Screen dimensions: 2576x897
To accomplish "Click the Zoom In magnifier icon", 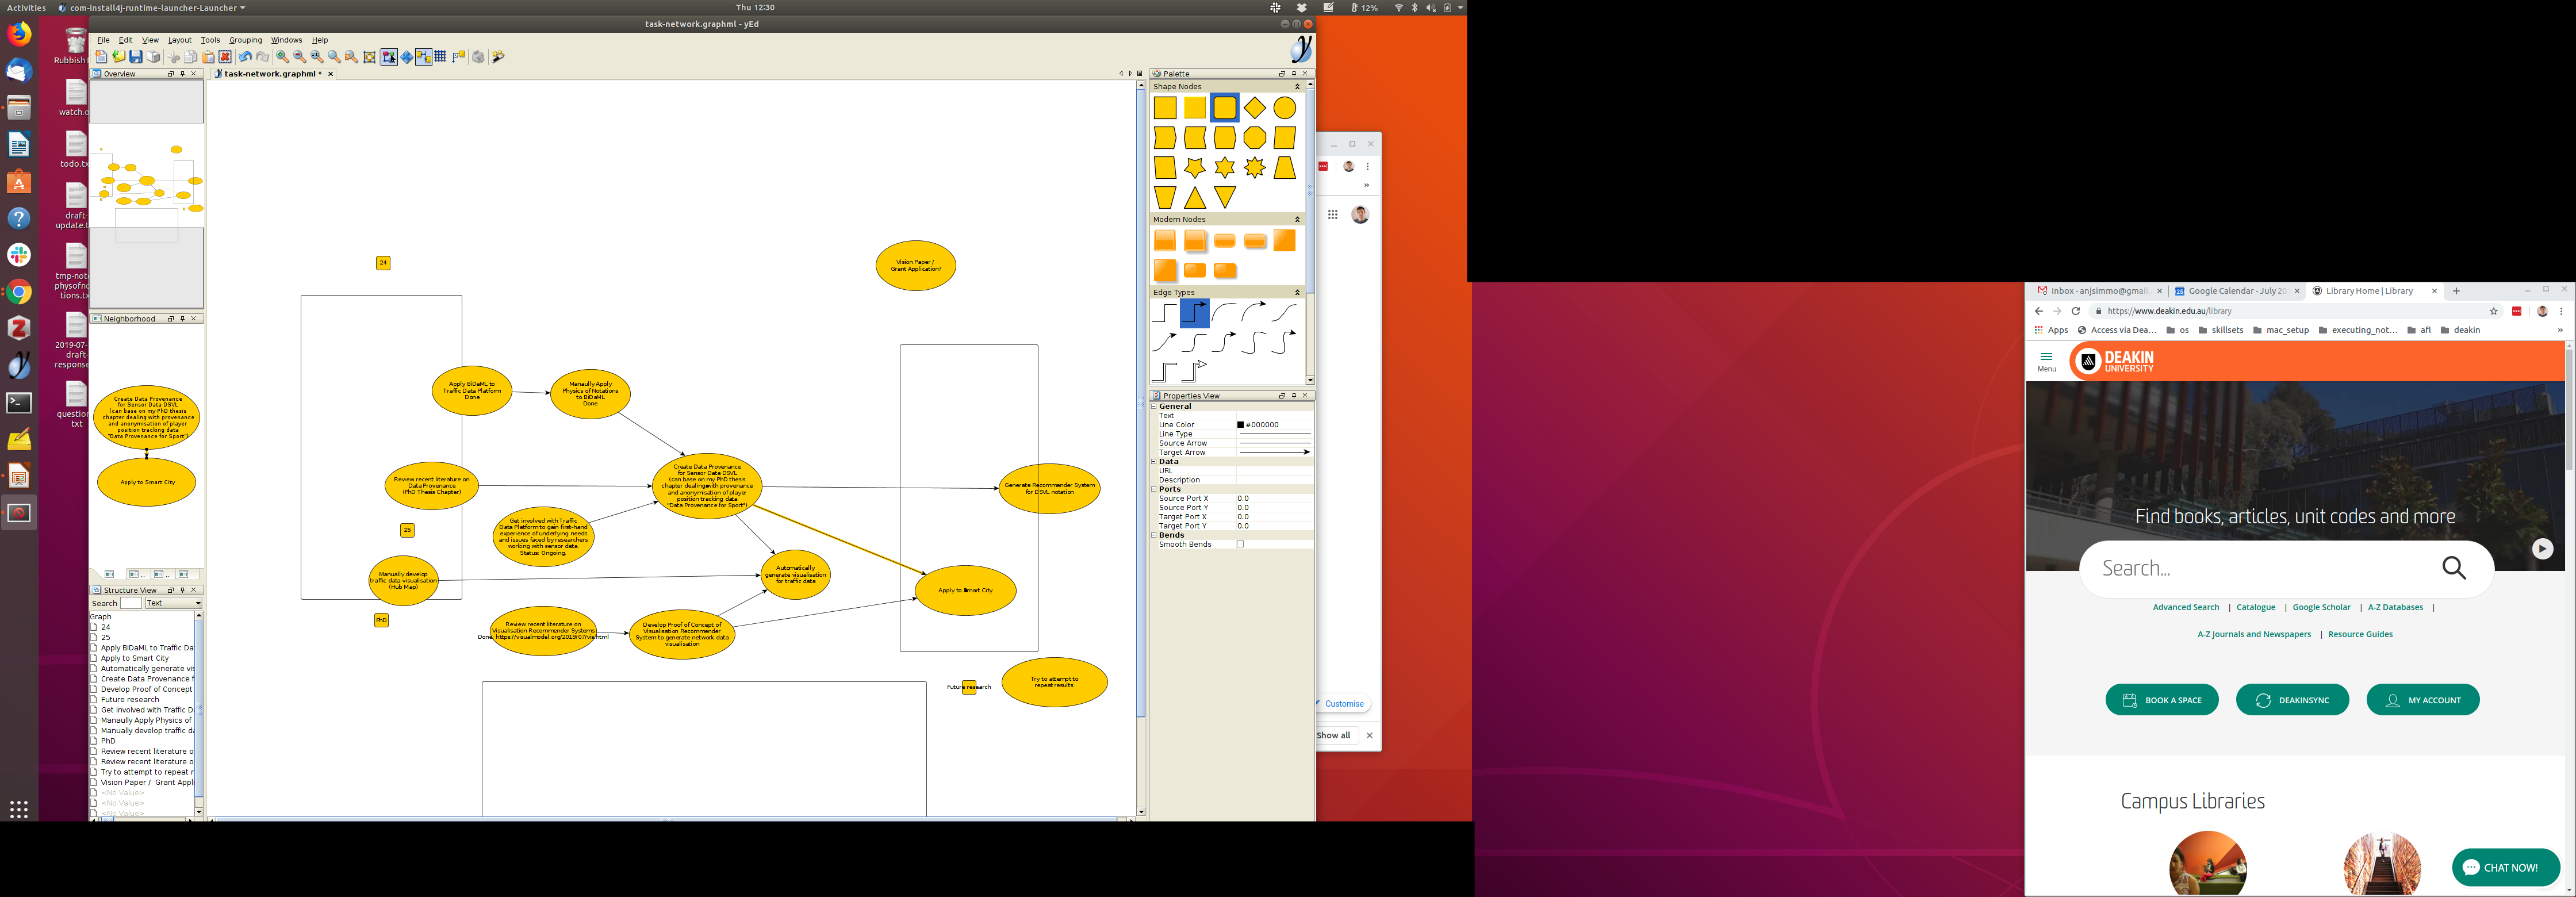I will click(282, 57).
